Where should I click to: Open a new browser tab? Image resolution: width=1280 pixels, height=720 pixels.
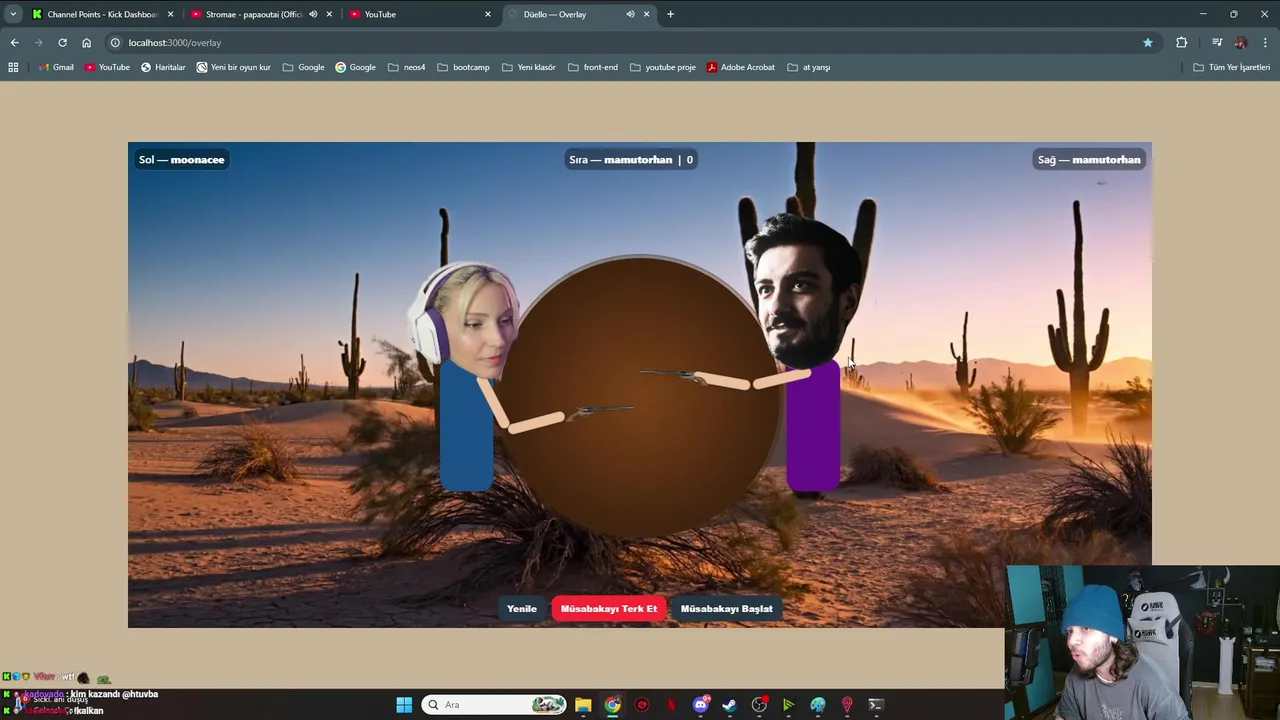pyautogui.click(x=670, y=14)
